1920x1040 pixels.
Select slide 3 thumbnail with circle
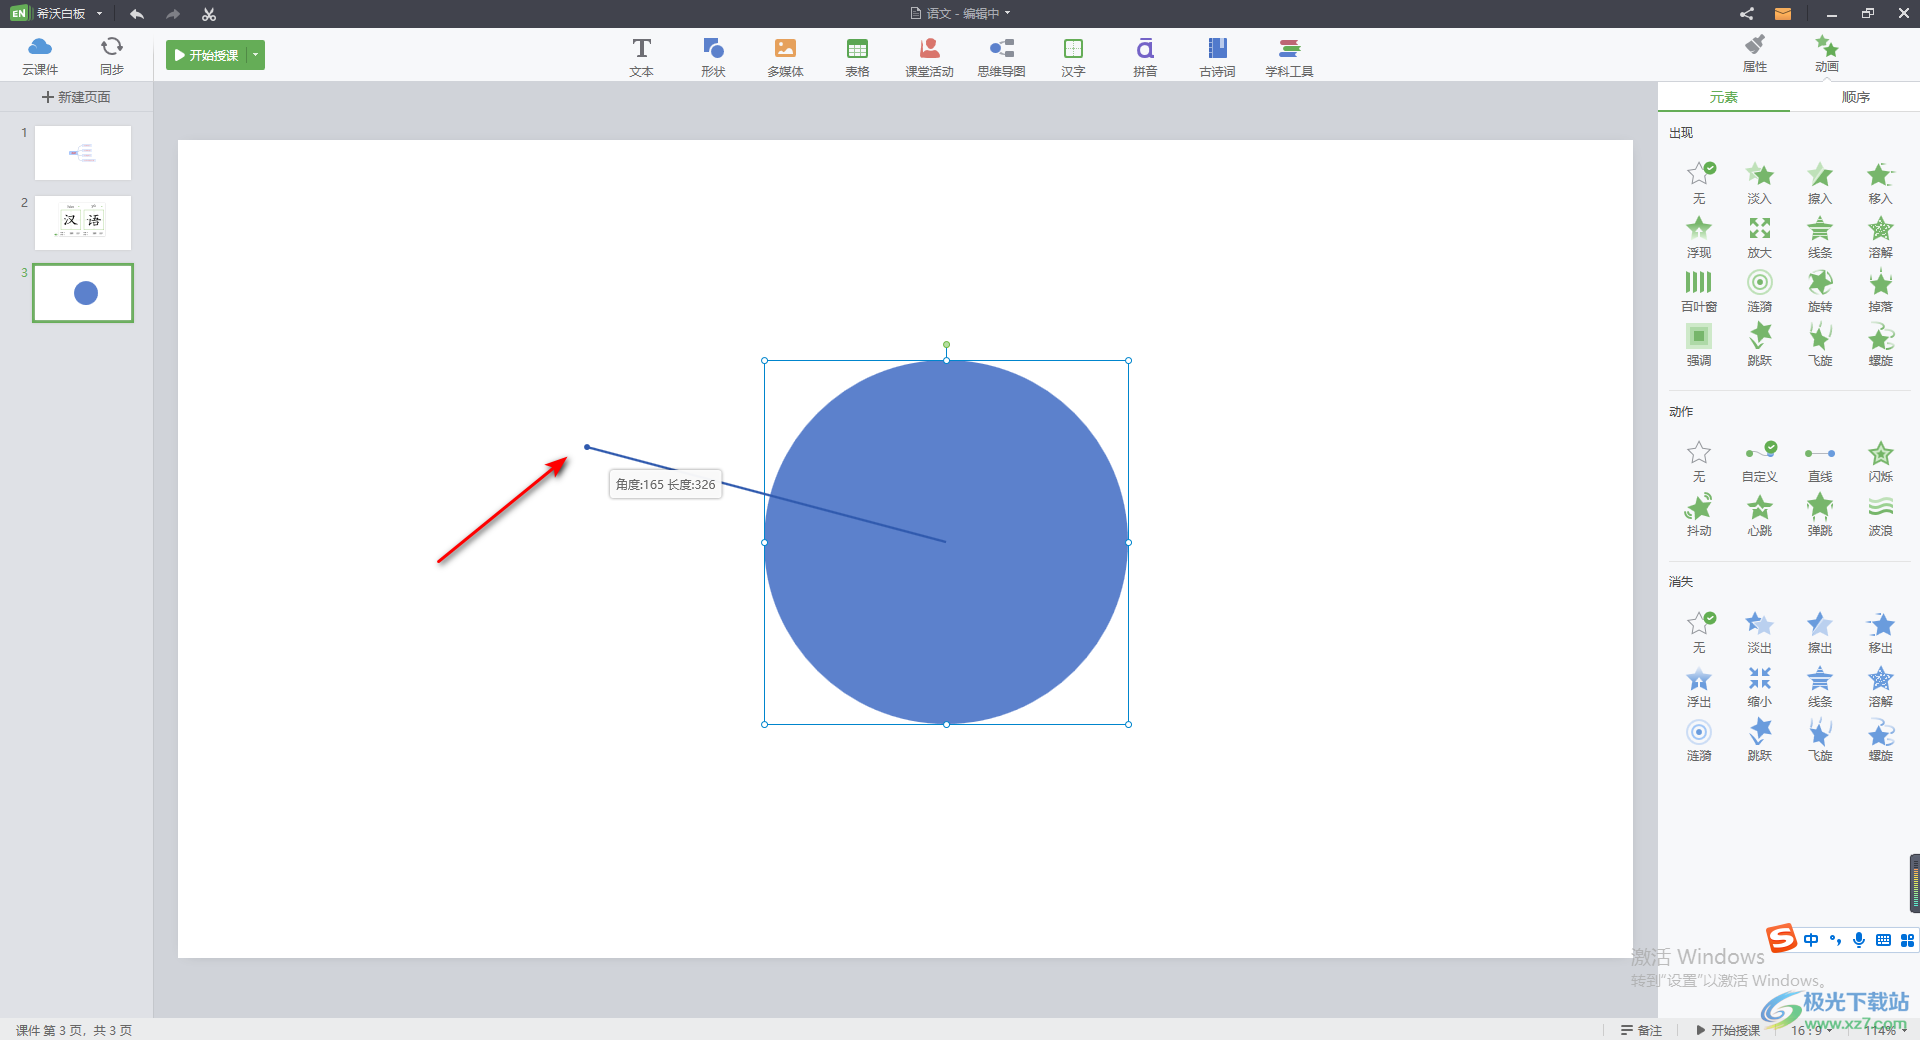coord(83,293)
